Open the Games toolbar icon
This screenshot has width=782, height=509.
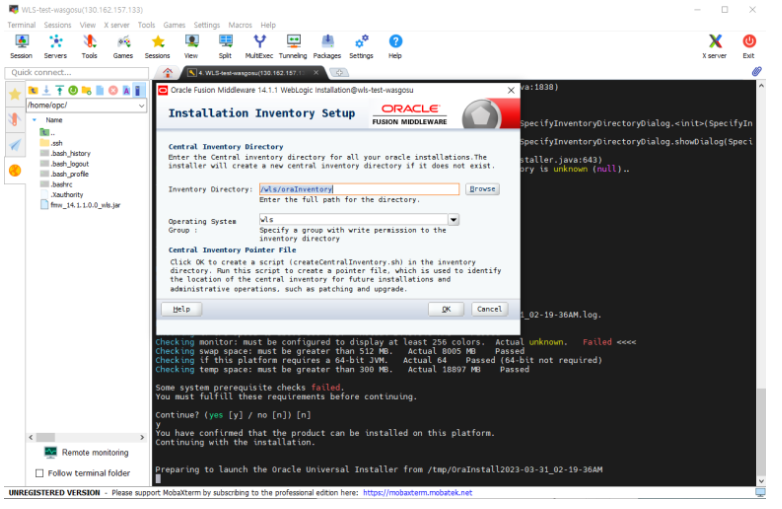coord(123,46)
